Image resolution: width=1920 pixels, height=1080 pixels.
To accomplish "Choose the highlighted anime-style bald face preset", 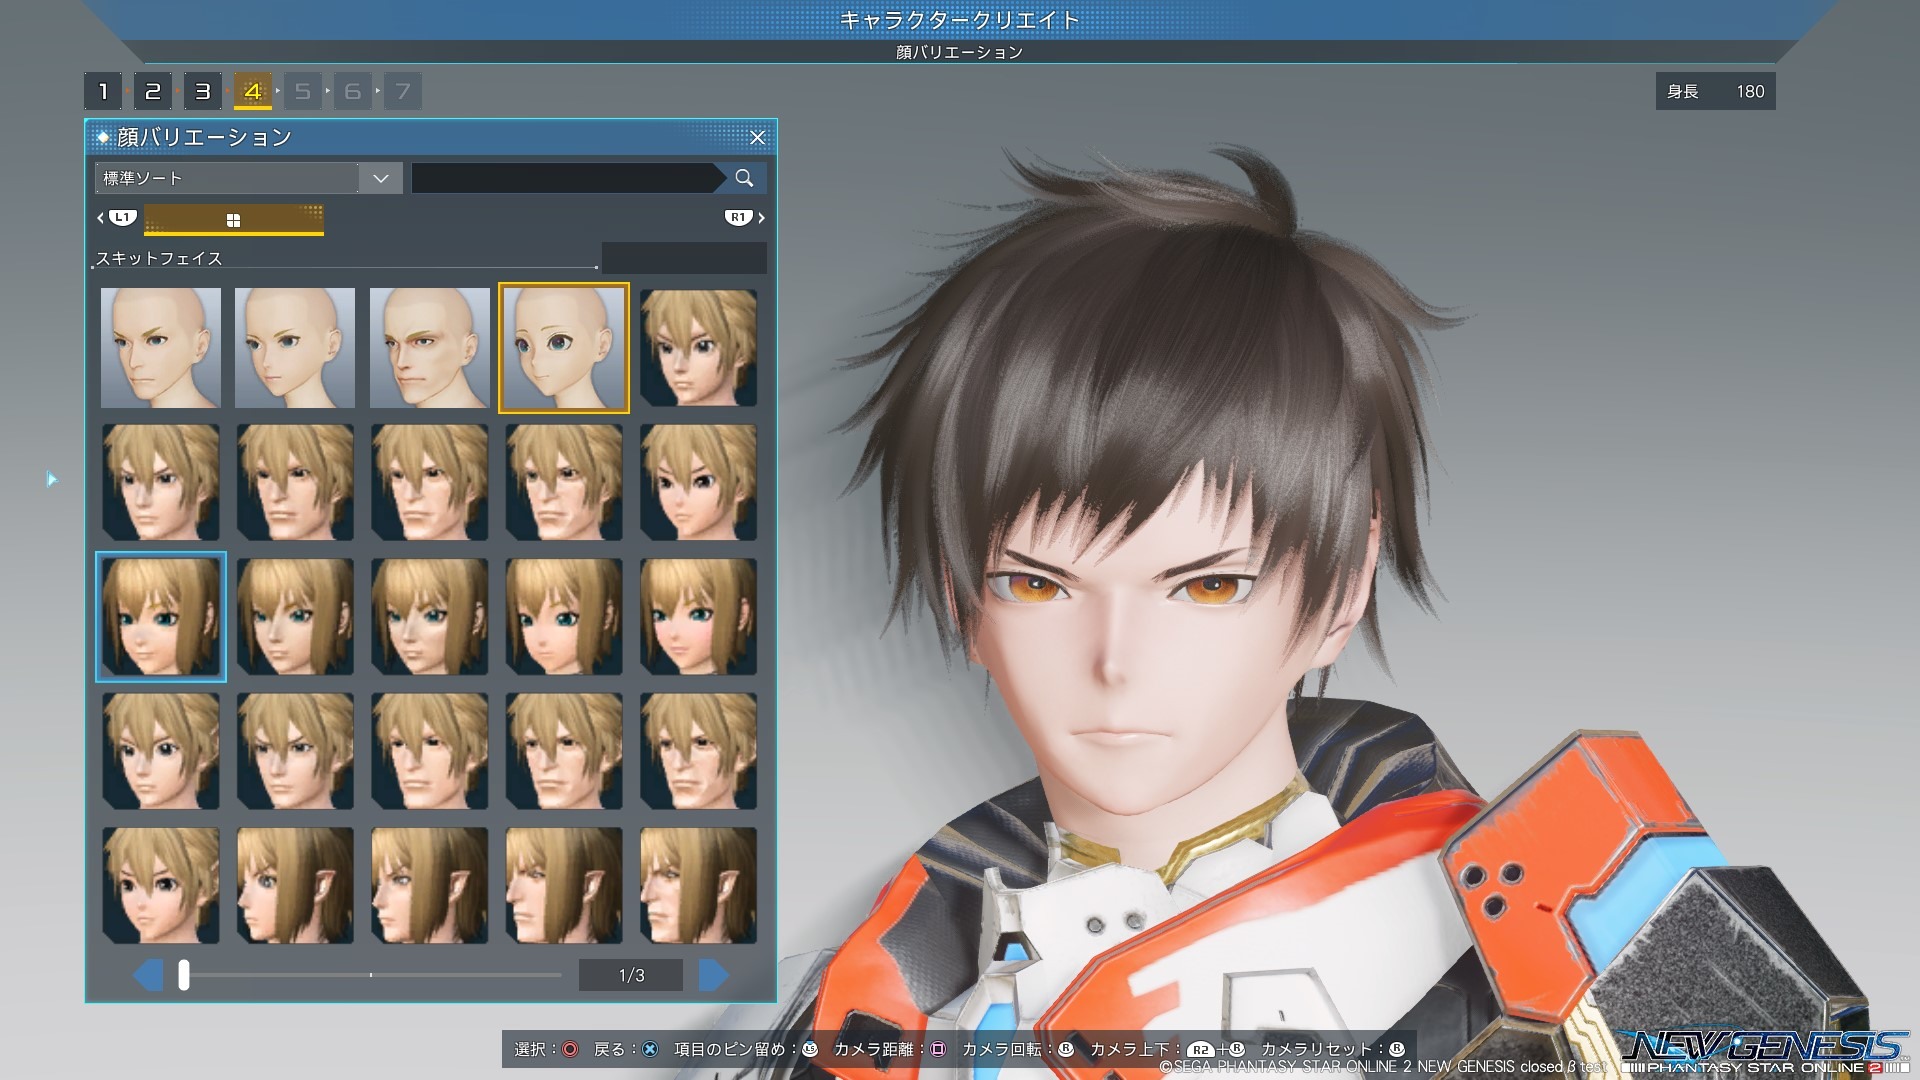I will (564, 348).
